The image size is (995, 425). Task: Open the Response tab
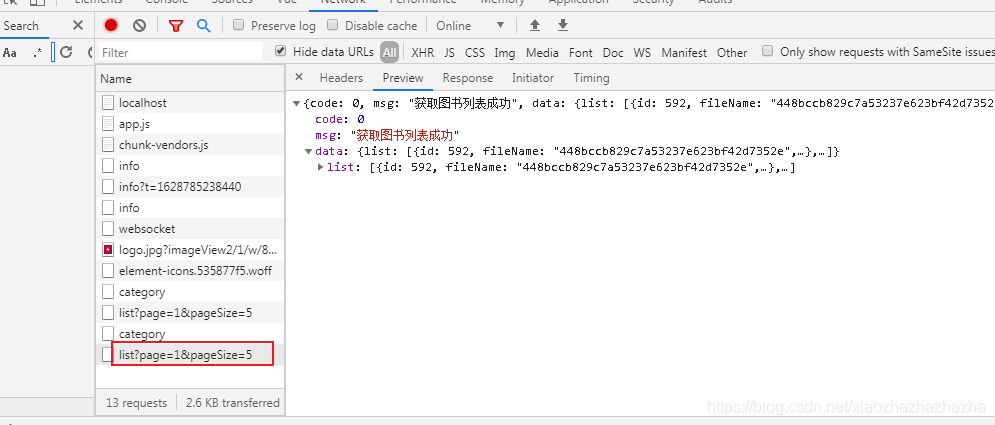(468, 78)
